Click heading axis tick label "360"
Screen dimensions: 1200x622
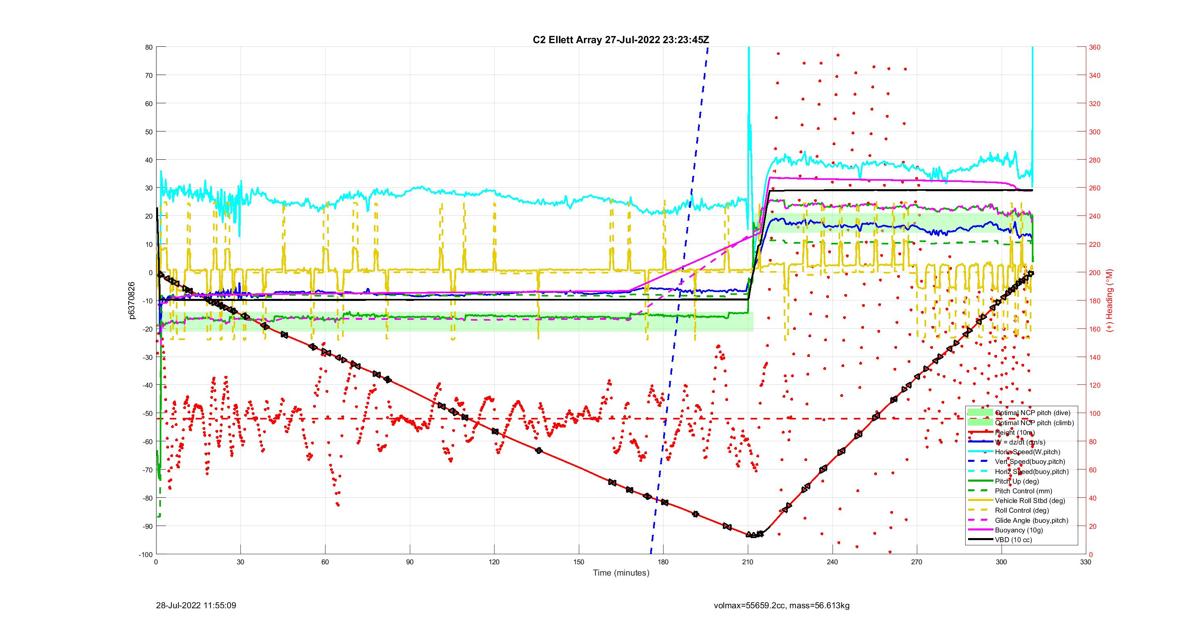(1097, 47)
